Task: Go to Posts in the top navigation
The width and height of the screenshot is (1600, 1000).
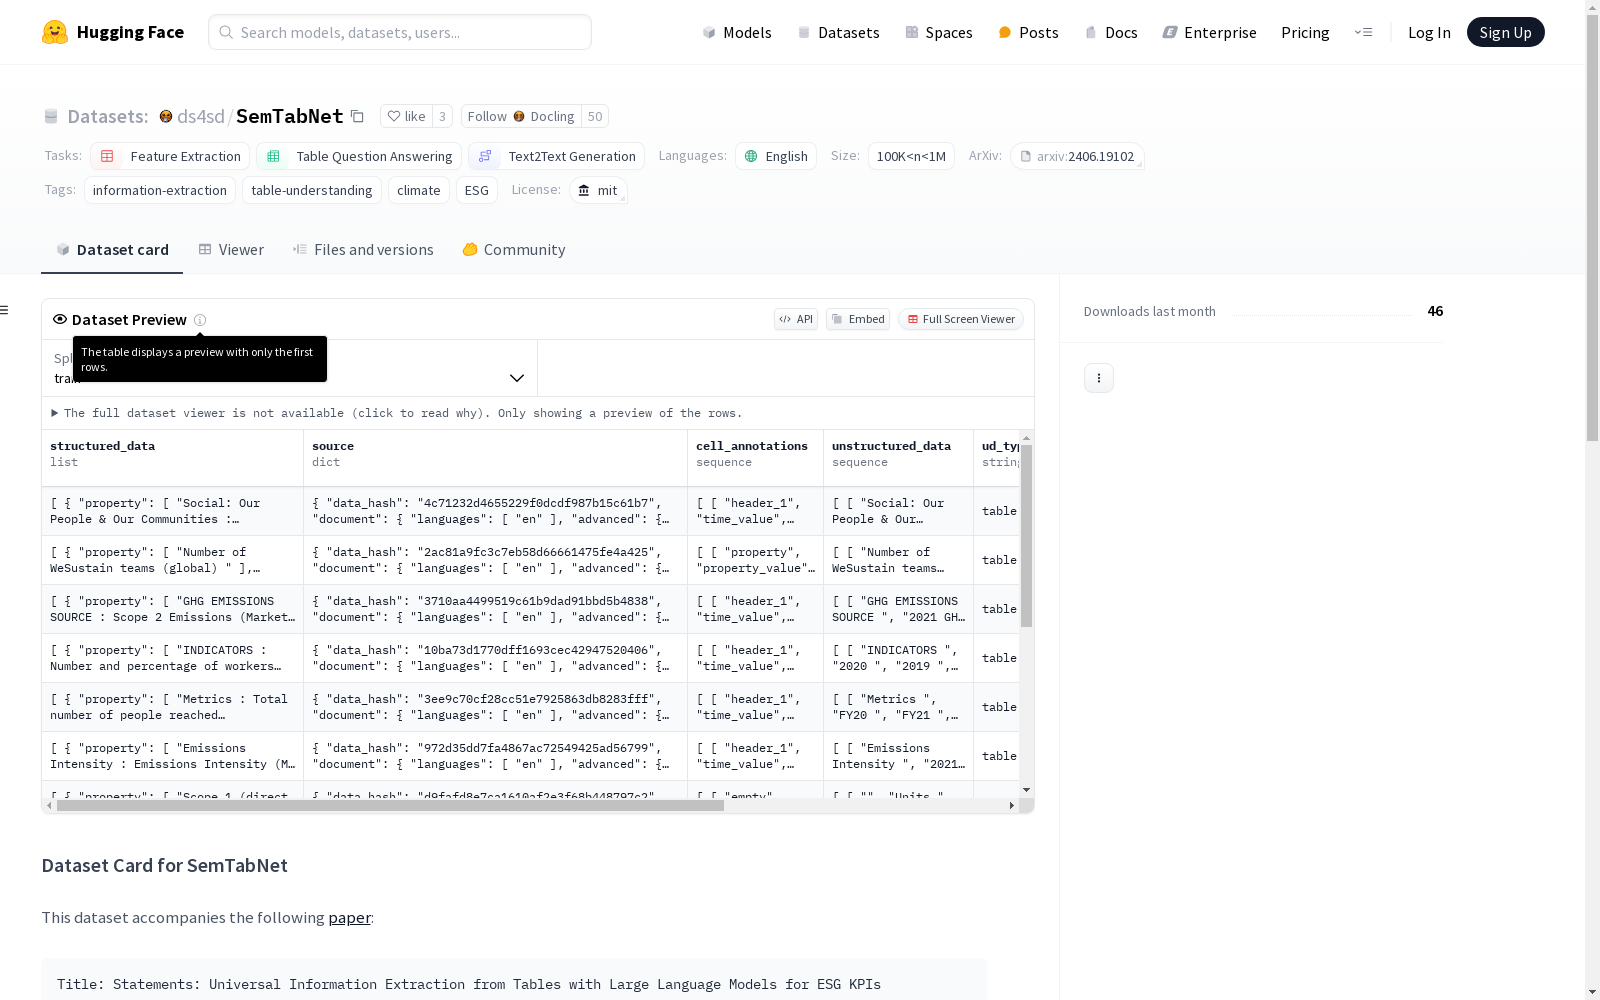Action: pyautogui.click(x=1028, y=32)
